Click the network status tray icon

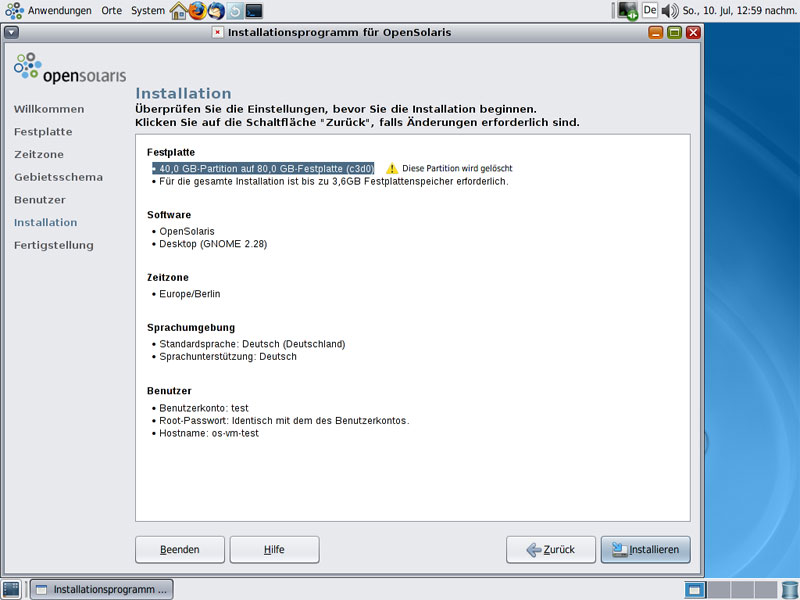pos(628,11)
